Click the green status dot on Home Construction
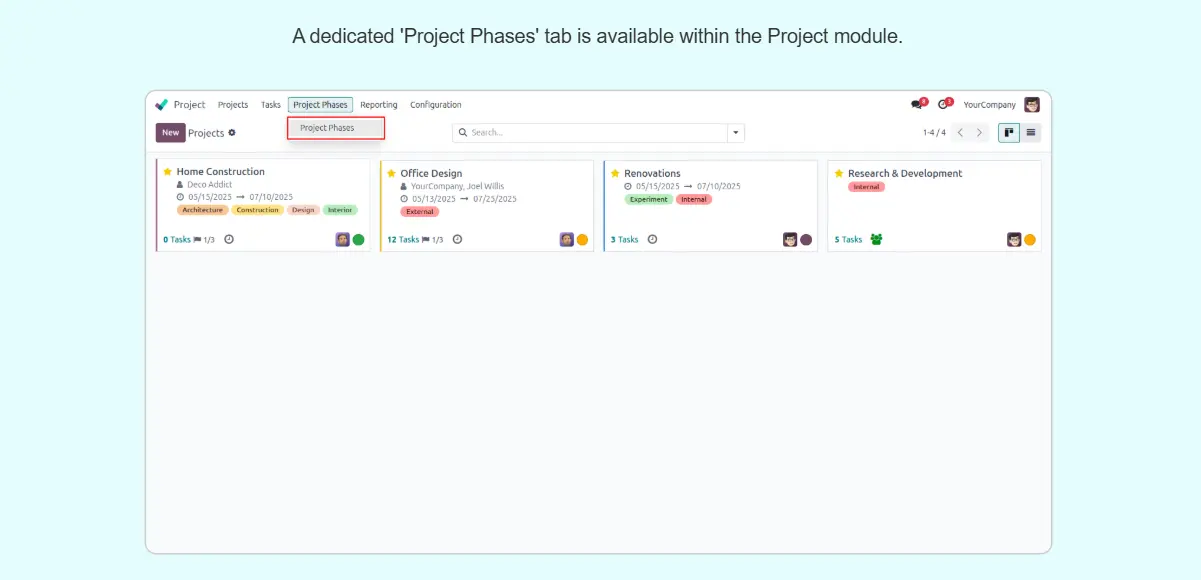 click(x=358, y=240)
